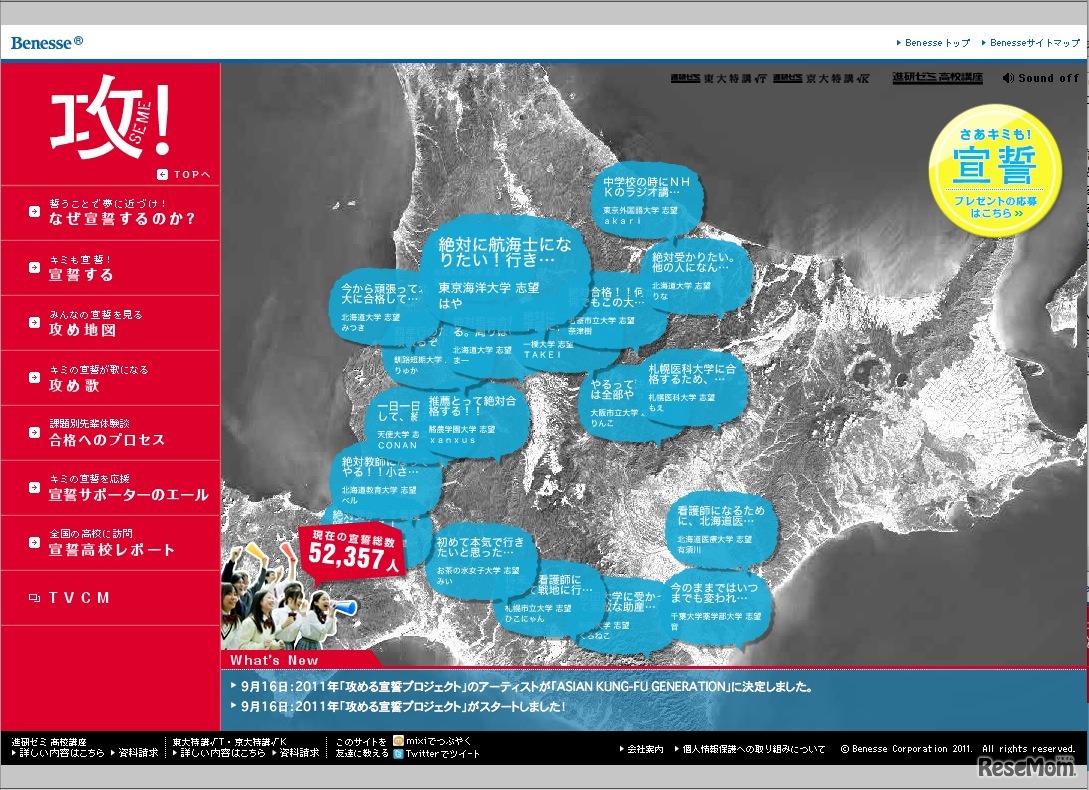1089x790 pixels.
Task: Open the Benesseサイトマップ link
Action: 1031,42
